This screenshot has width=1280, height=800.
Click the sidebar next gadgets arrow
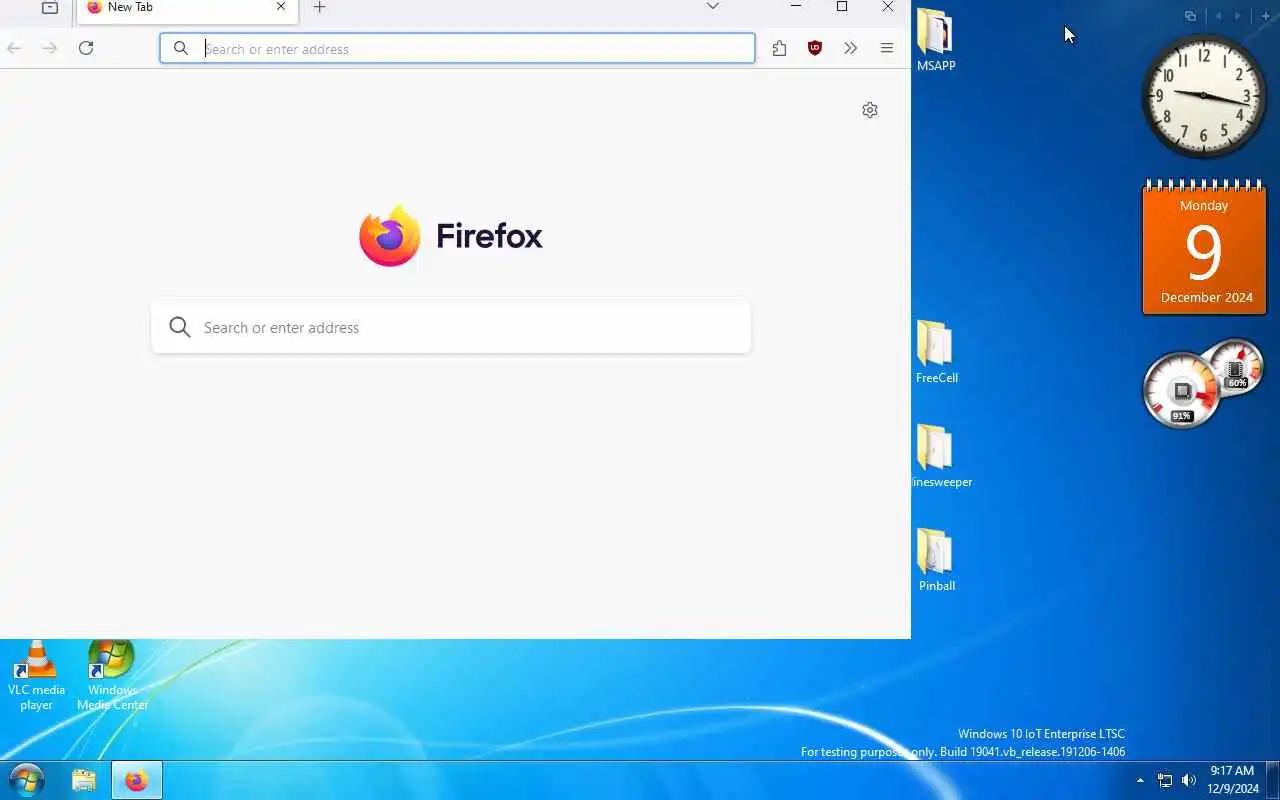(1238, 16)
